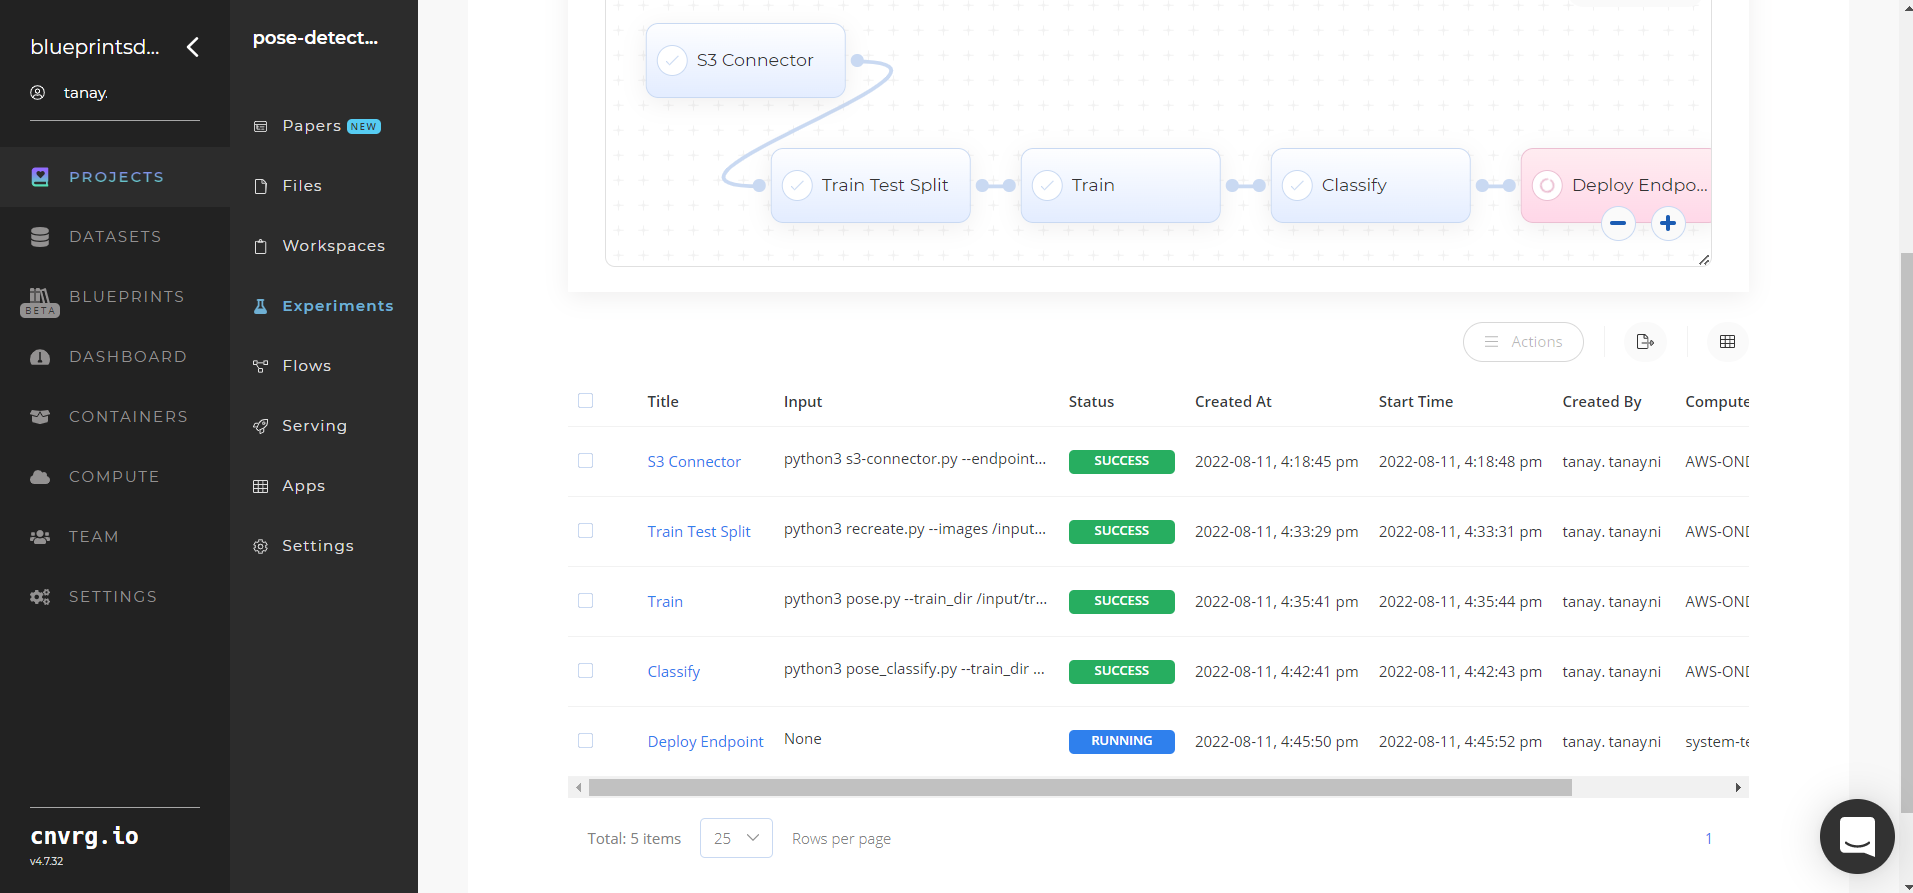Click the Start Time column header
This screenshot has width=1913, height=893.
1416,401
